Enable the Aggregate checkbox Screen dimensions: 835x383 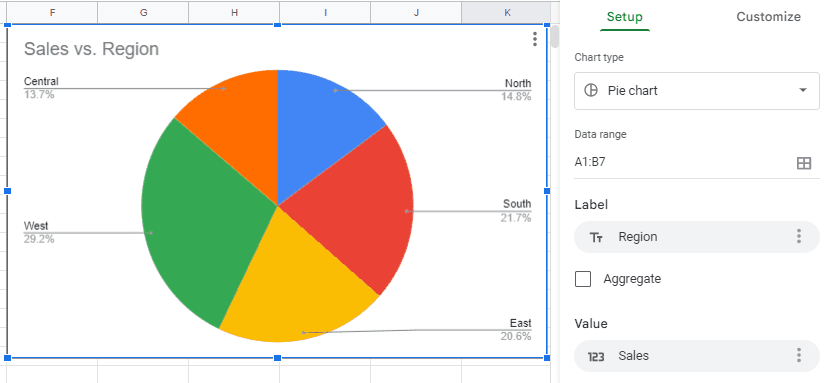583,279
